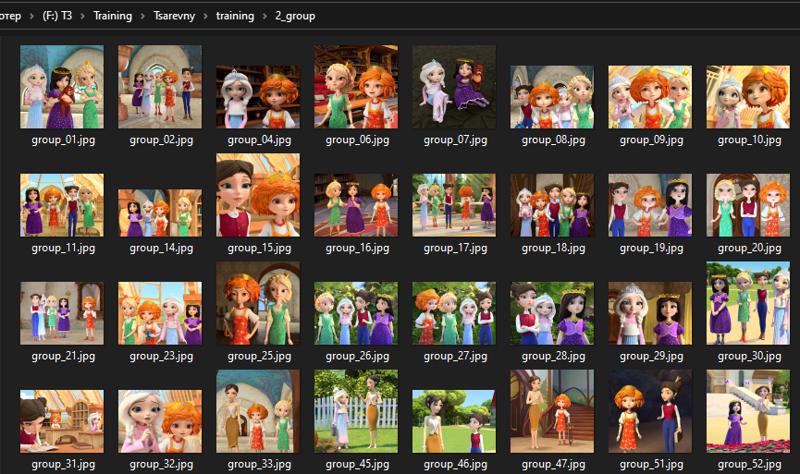This screenshot has height=474, width=800.
Task: Select the group_51.jpg thumbnail
Action: click(x=650, y=411)
